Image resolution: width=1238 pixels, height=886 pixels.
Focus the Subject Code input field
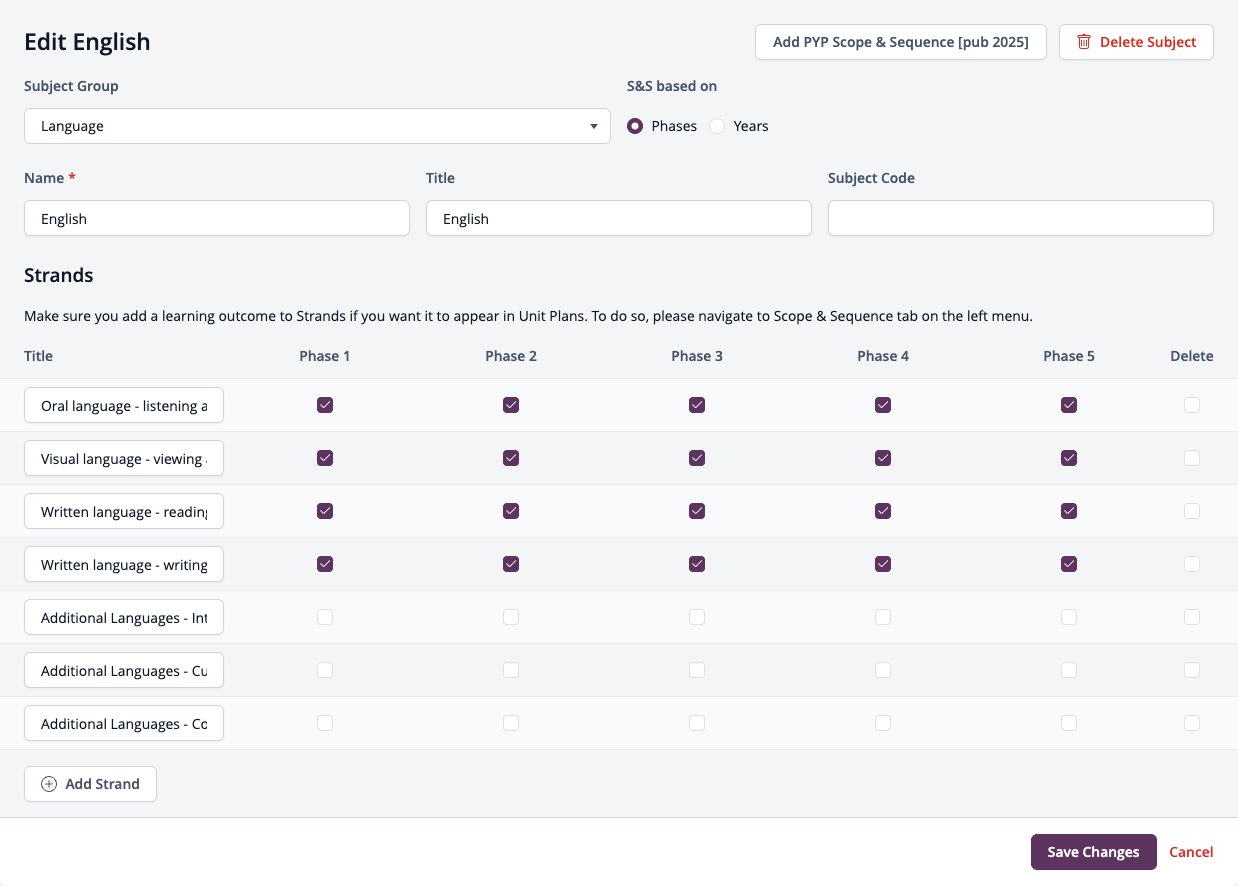(x=1021, y=218)
